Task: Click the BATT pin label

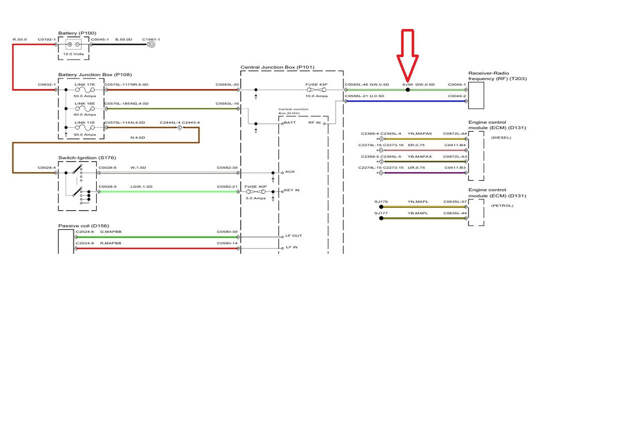Action: pos(290,123)
